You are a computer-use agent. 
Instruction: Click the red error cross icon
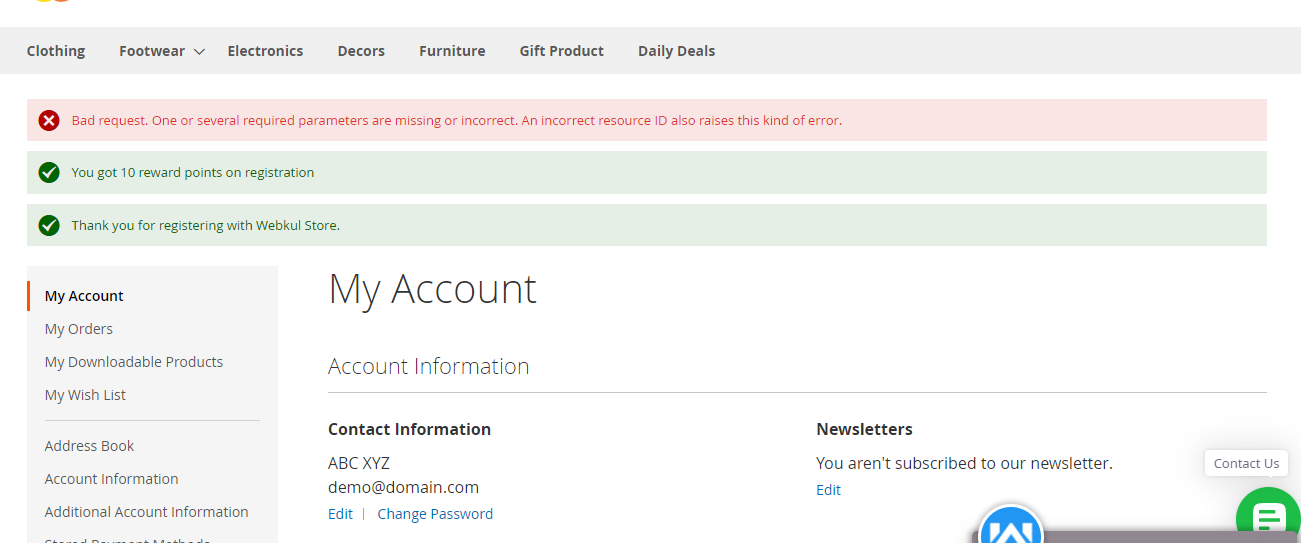[x=49, y=120]
